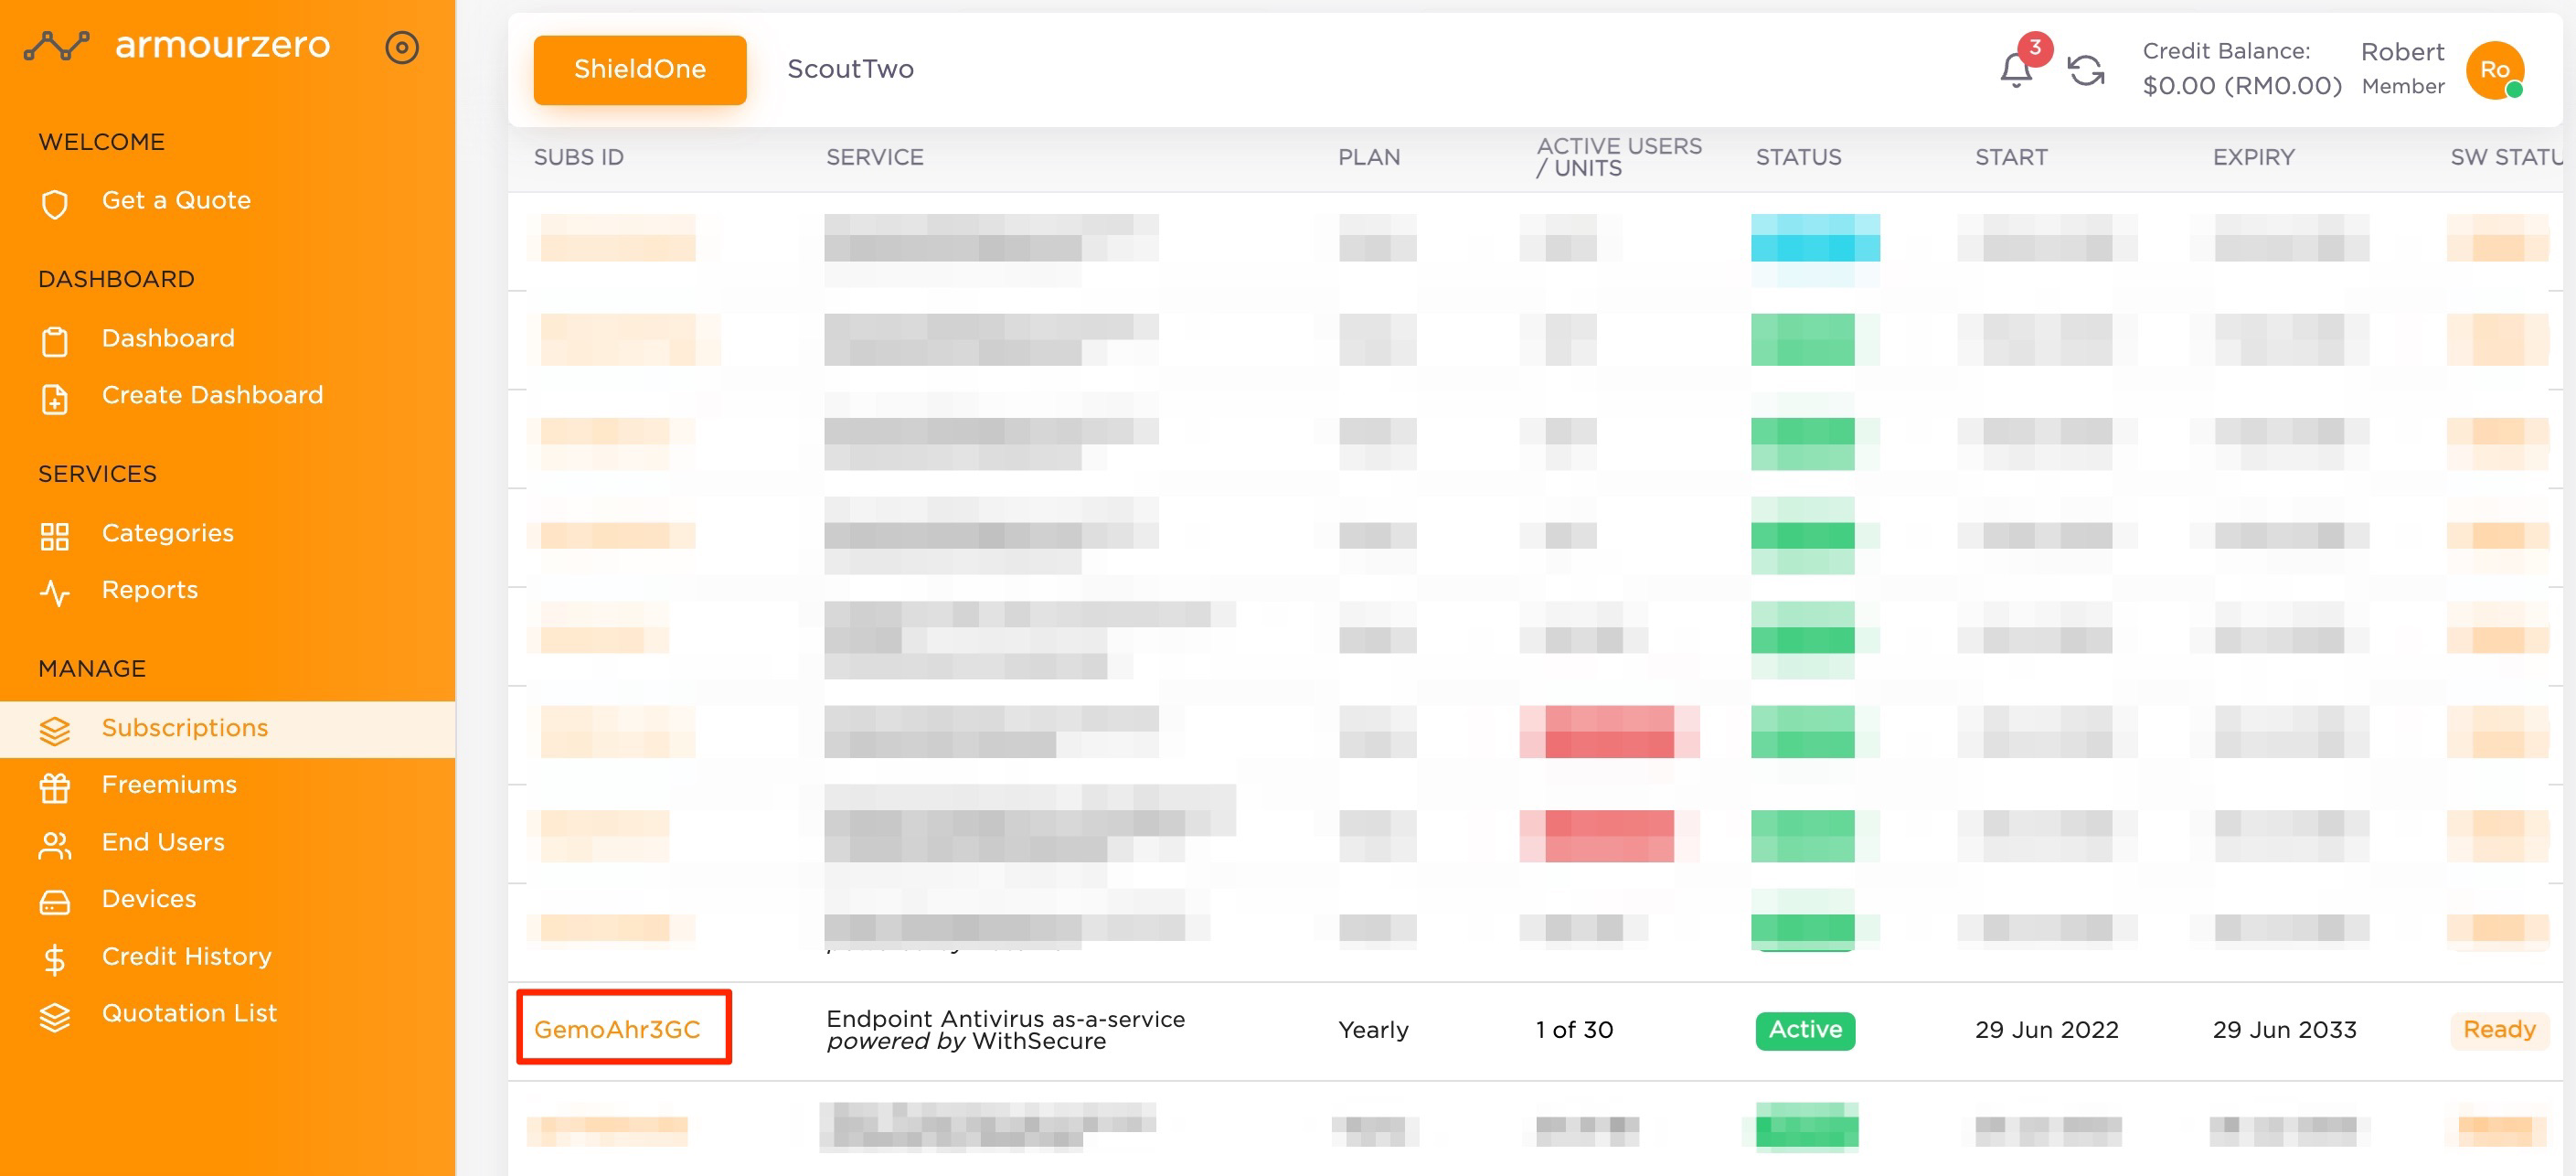Click the PLAN column header
Image resolution: width=2576 pixels, height=1176 pixels.
click(1369, 157)
